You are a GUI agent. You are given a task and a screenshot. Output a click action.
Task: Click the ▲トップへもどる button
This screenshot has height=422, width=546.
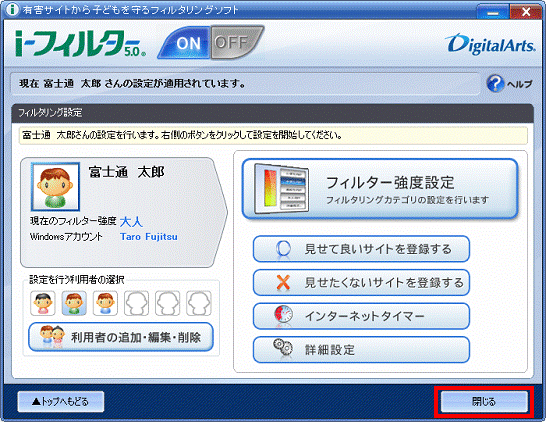(x=61, y=401)
